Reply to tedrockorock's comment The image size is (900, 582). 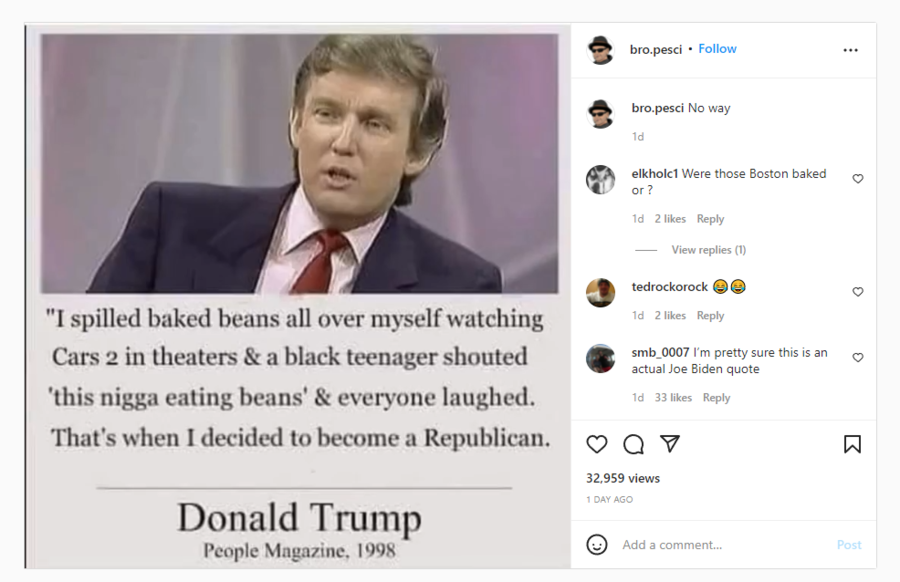tap(711, 316)
